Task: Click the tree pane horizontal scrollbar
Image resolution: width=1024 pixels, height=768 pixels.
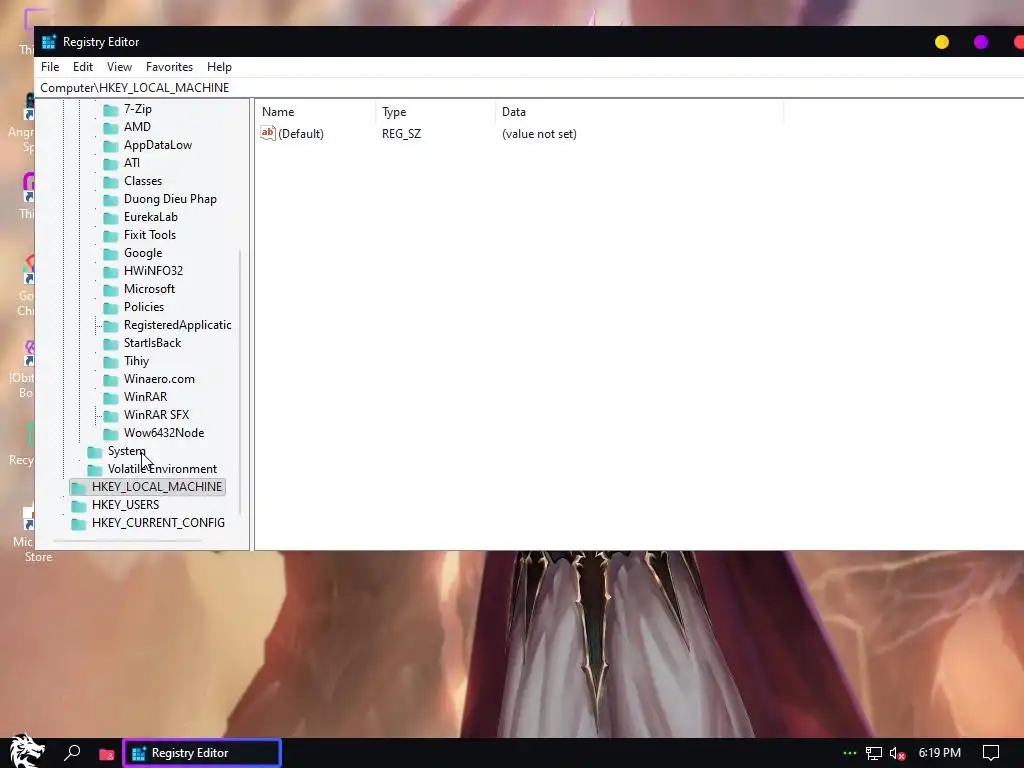Action: point(127,541)
